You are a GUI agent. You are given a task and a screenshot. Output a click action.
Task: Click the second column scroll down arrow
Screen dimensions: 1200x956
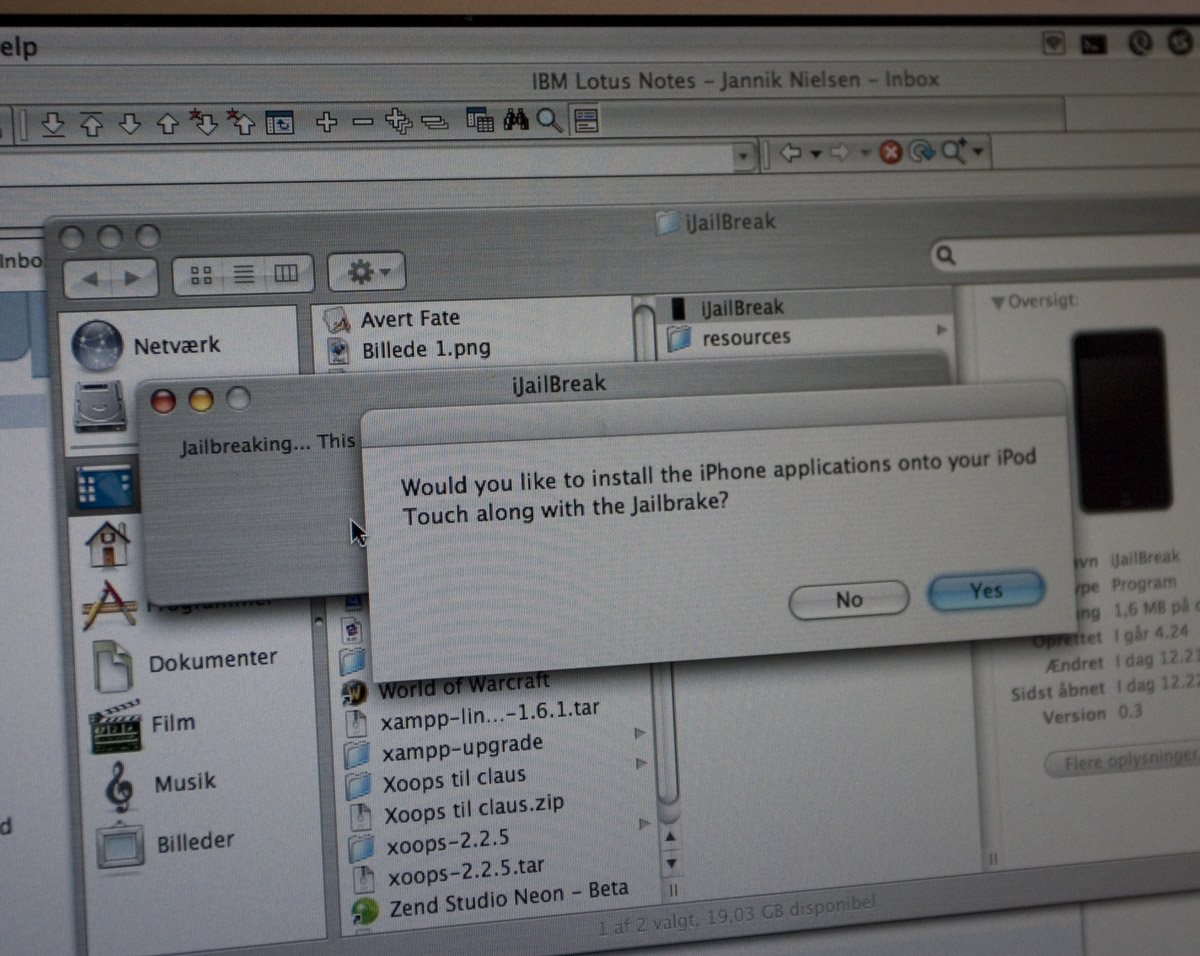point(672,862)
